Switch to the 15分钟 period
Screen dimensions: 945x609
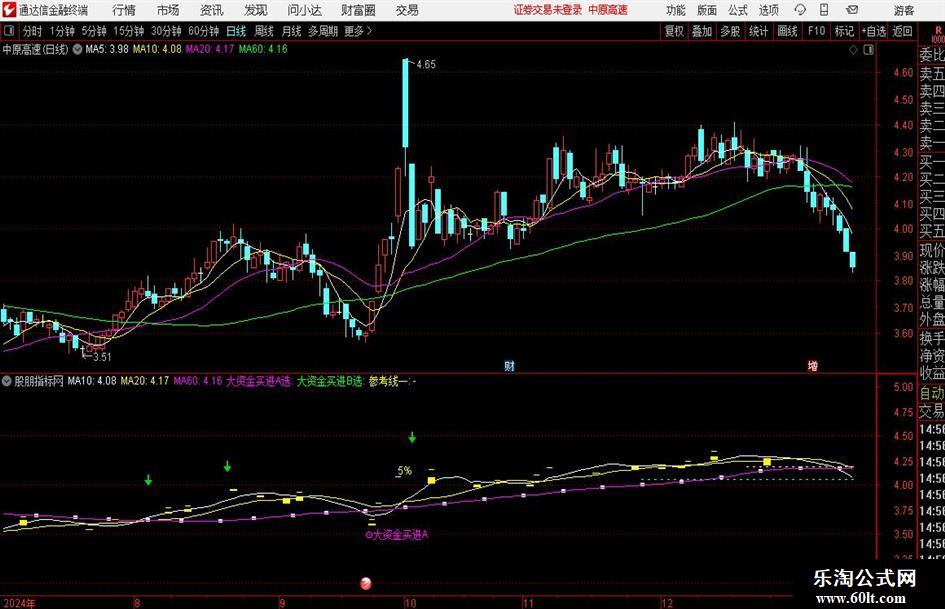point(128,31)
